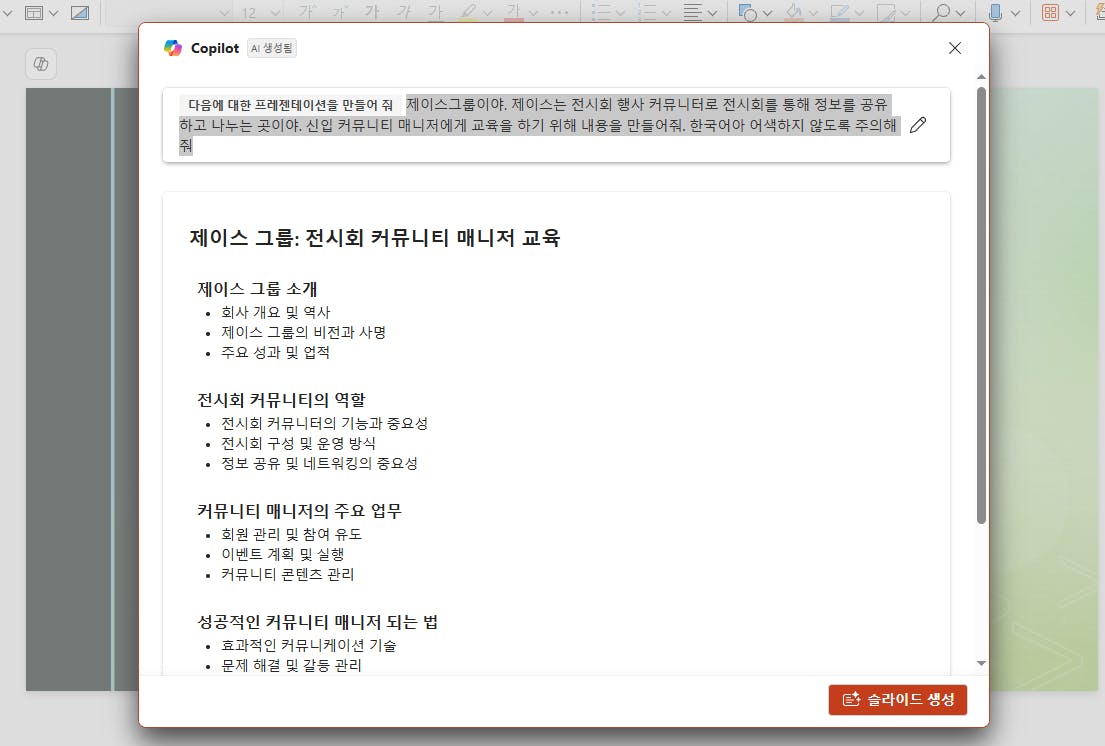Edit the prompt with the pencil icon
The width and height of the screenshot is (1105, 746).
click(918, 125)
